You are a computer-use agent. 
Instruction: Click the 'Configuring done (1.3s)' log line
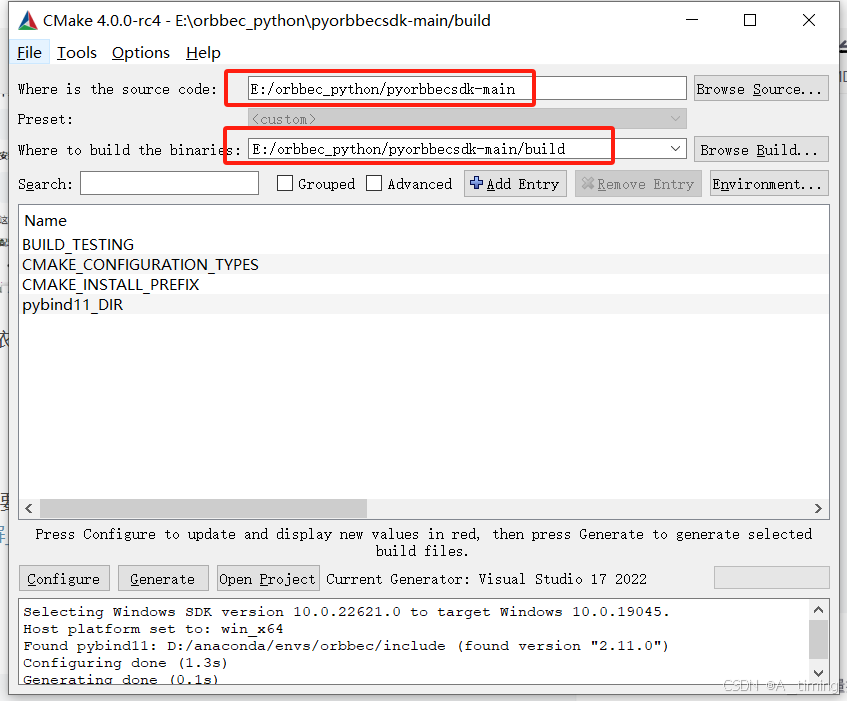coord(125,663)
